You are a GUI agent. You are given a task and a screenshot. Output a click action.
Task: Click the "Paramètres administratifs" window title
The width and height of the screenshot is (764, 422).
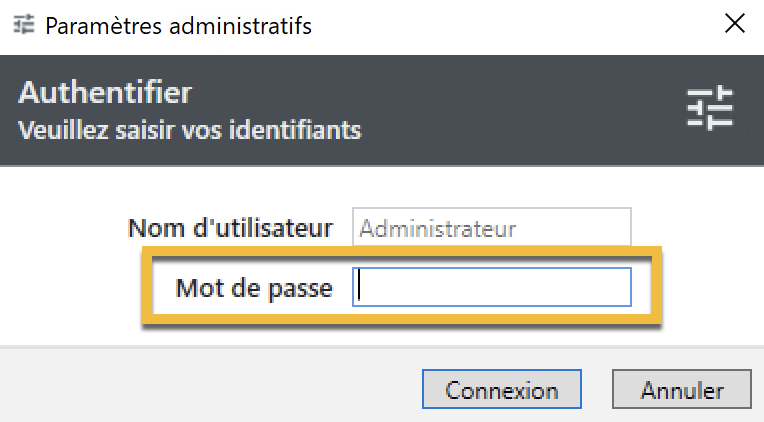point(178,25)
